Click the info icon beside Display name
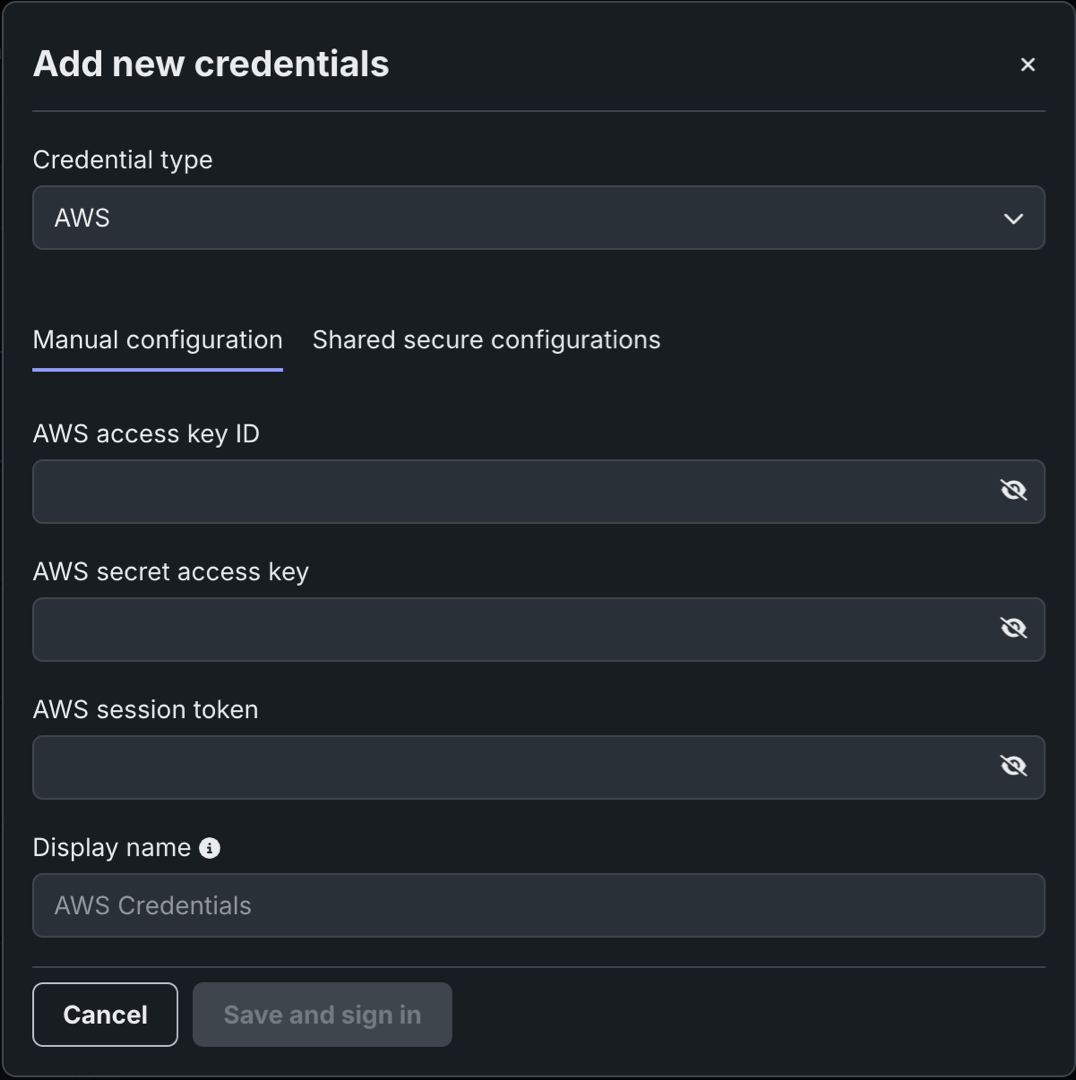The width and height of the screenshot is (1076, 1080). (x=209, y=848)
